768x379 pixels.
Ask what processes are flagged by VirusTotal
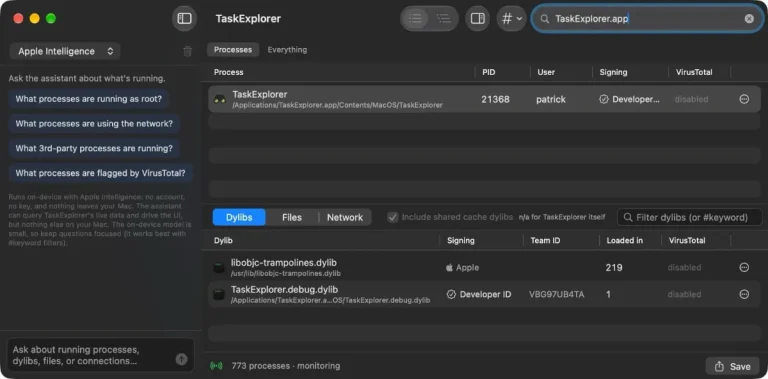coord(100,173)
